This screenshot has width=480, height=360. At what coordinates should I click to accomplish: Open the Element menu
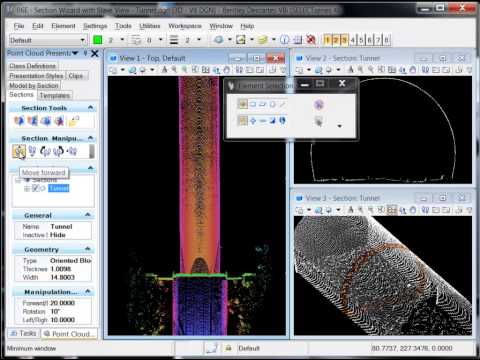63,26
